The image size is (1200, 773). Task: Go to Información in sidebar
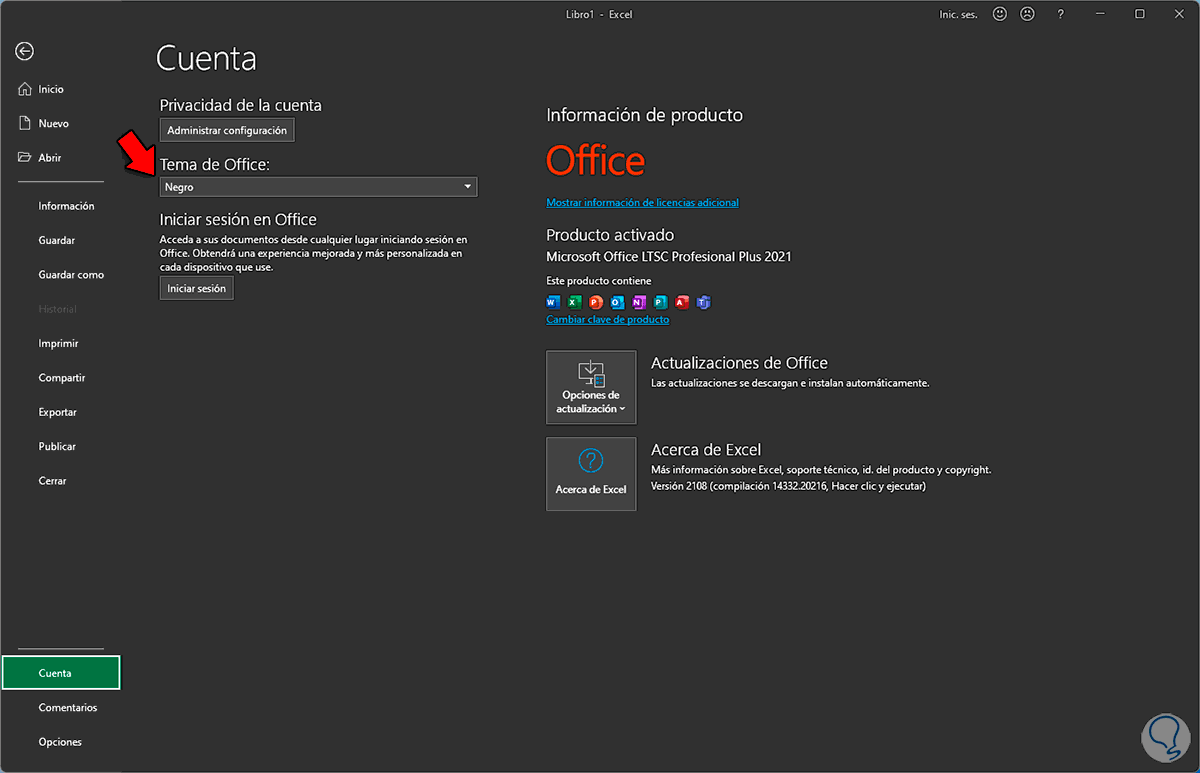[66, 206]
